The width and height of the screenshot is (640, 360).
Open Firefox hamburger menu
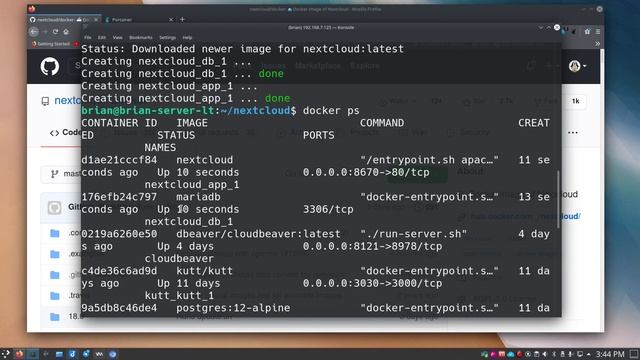(x=598, y=31)
